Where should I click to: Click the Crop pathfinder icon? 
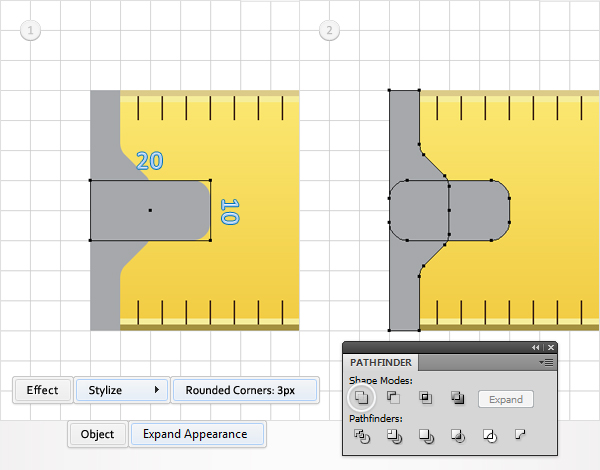coord(458,436)
